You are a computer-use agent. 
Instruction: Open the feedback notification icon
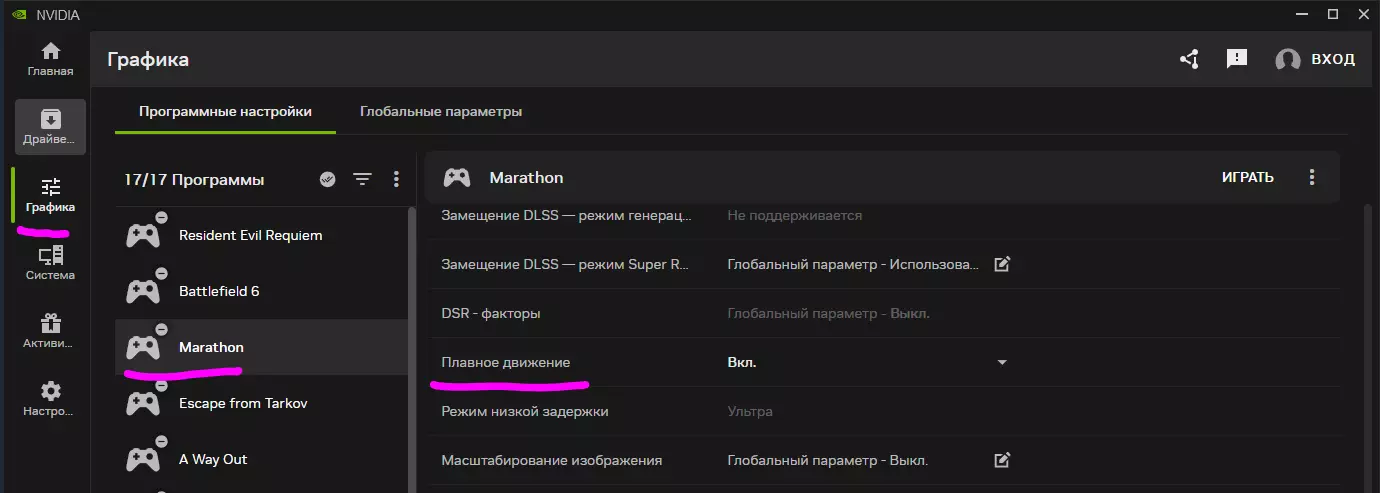coord(1237,59)
